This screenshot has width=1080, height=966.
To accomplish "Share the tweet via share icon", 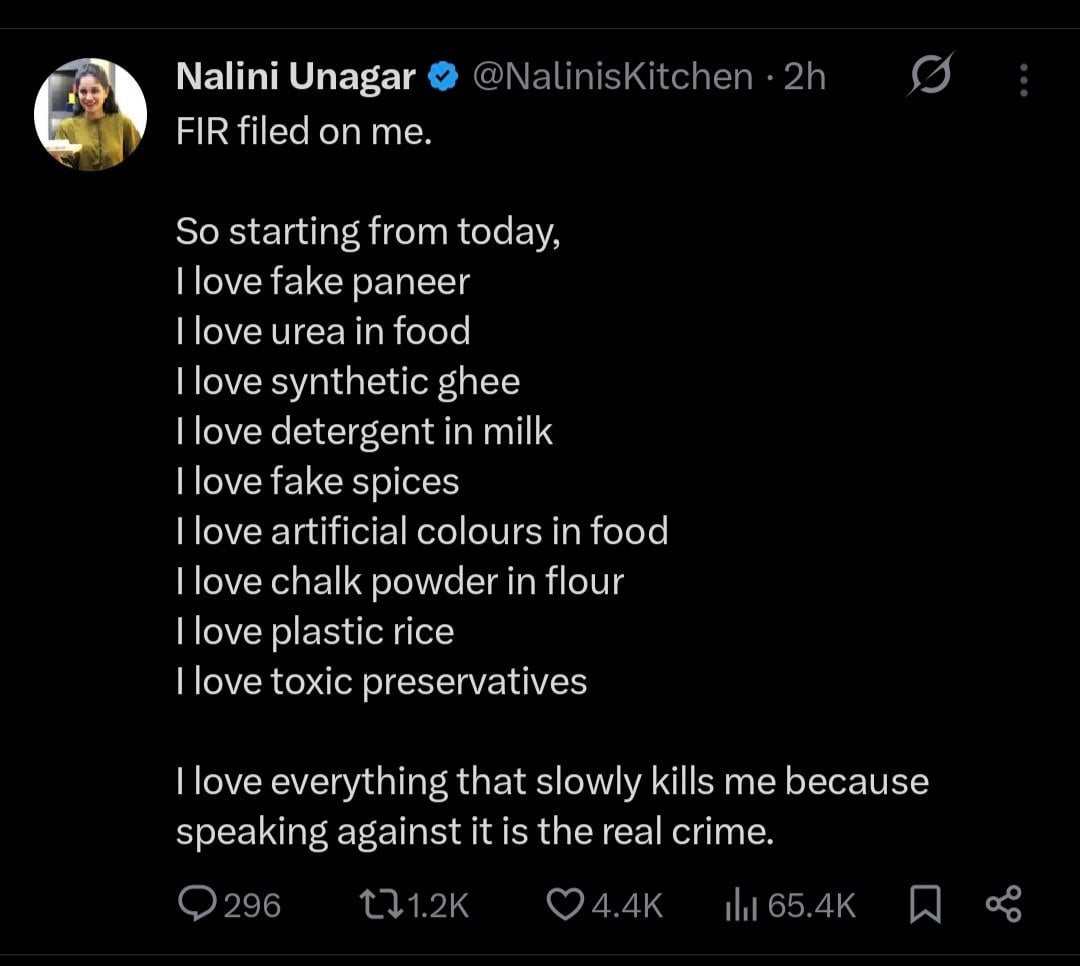I will coord(1003,904).
